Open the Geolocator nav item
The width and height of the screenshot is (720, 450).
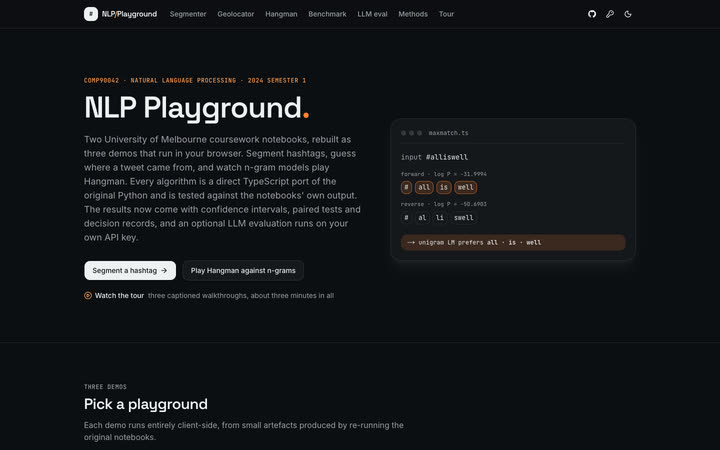pos(236,14)
